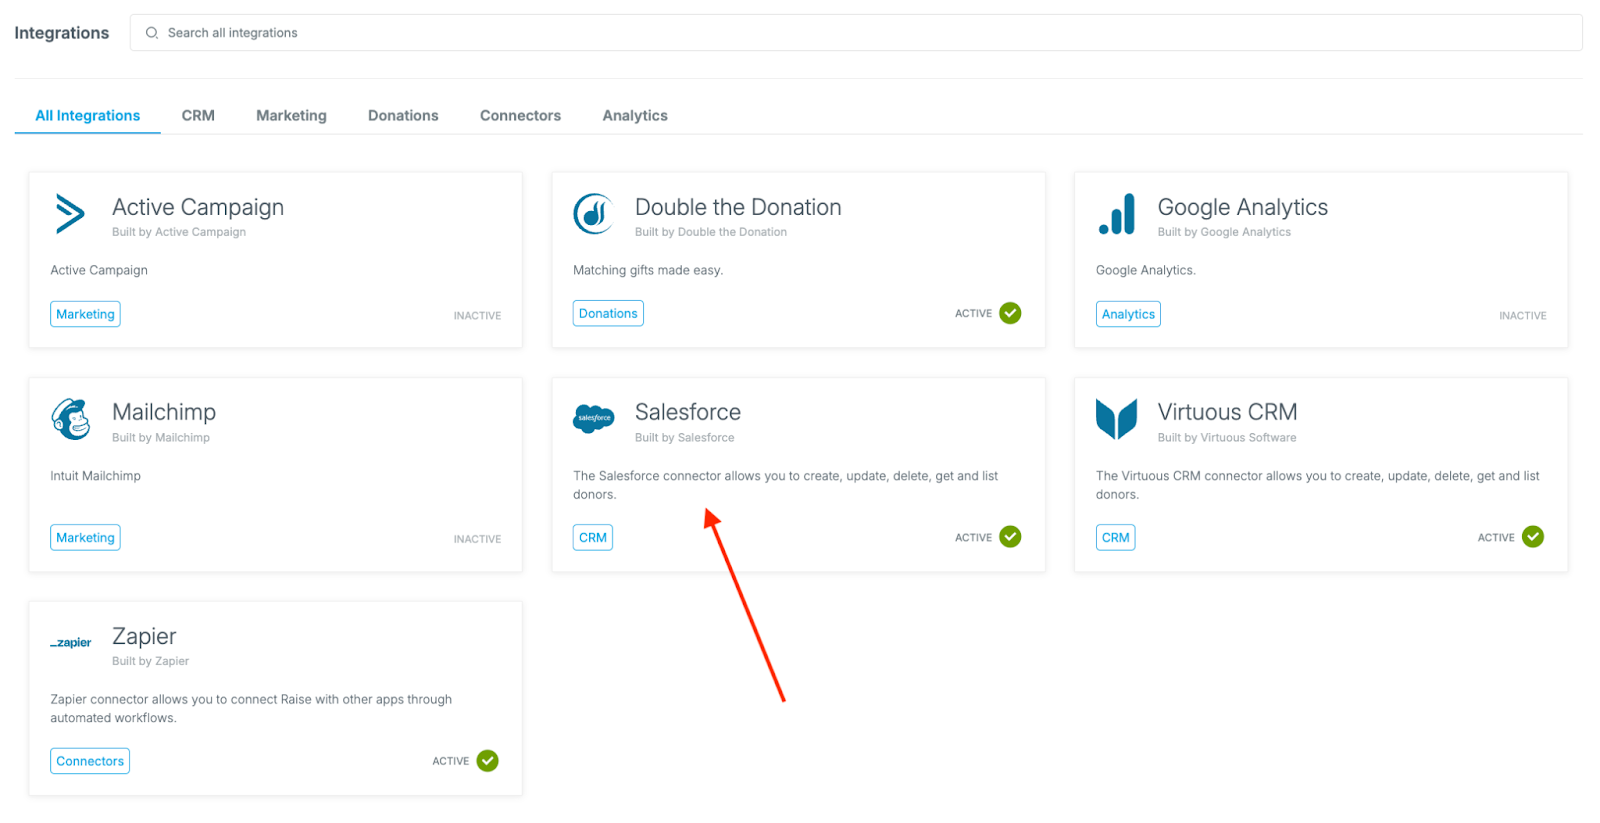Focus the Search all integrations field

(x=856, y=33)
